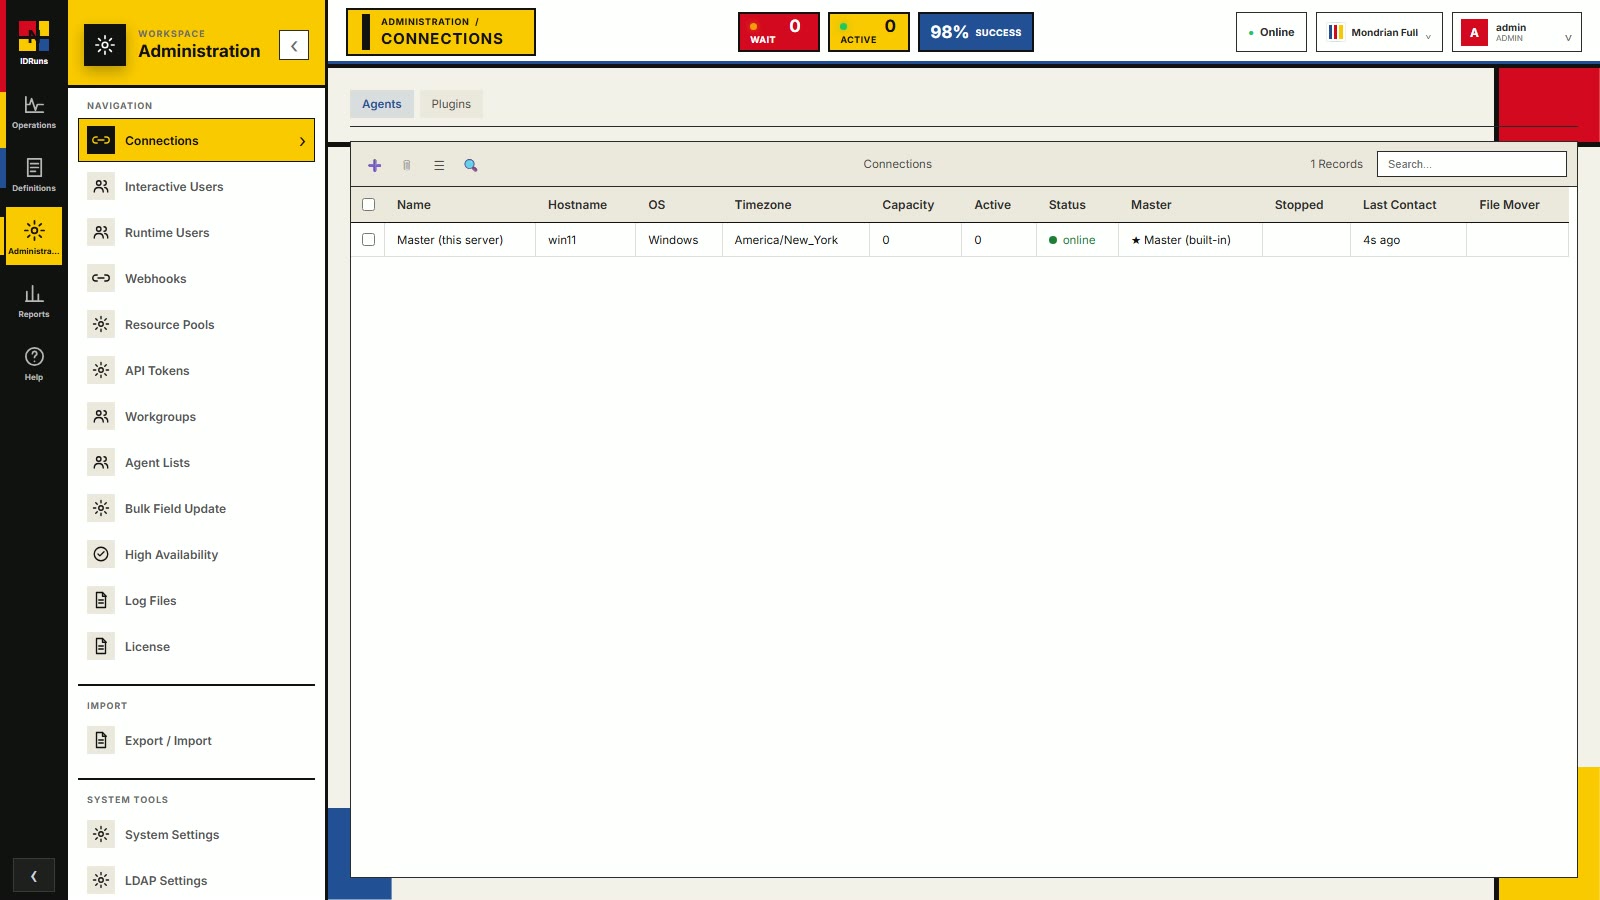The width and height of the screenshot is (1600, 900).
Task: Open the admin user account dropdown
Action: coord(1517,32)
